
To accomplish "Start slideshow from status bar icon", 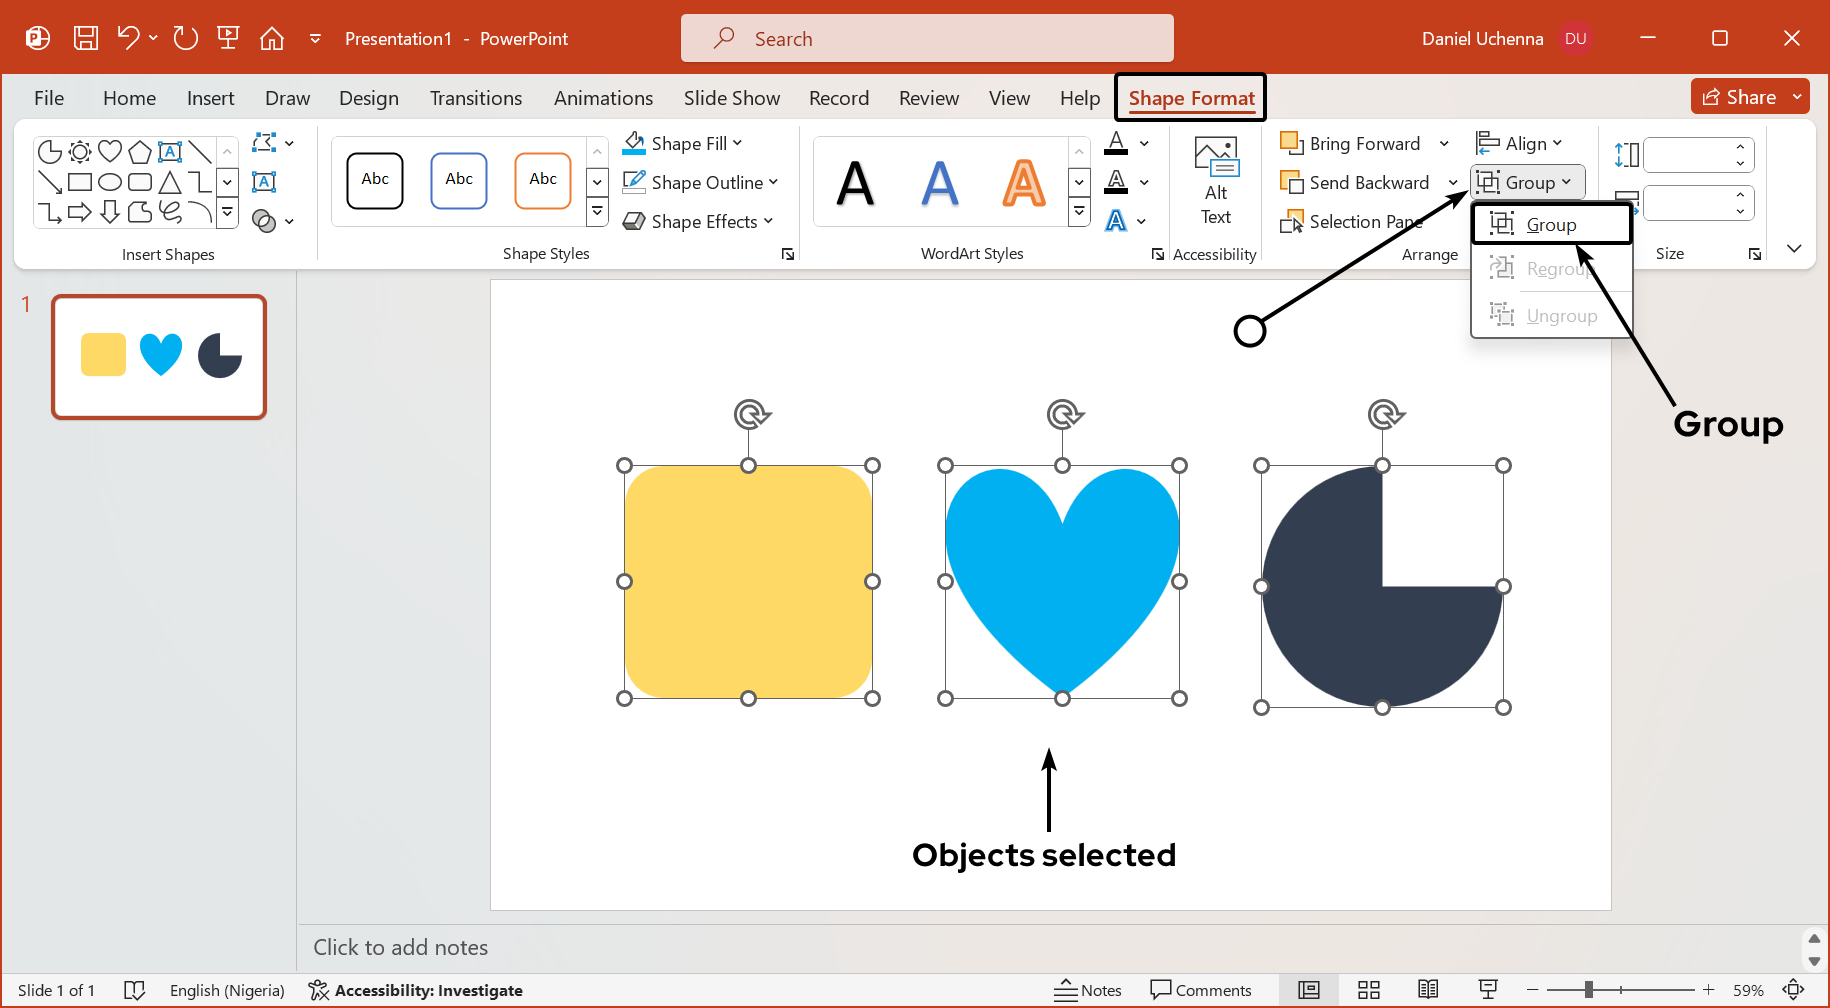I will pos(1488,990).
